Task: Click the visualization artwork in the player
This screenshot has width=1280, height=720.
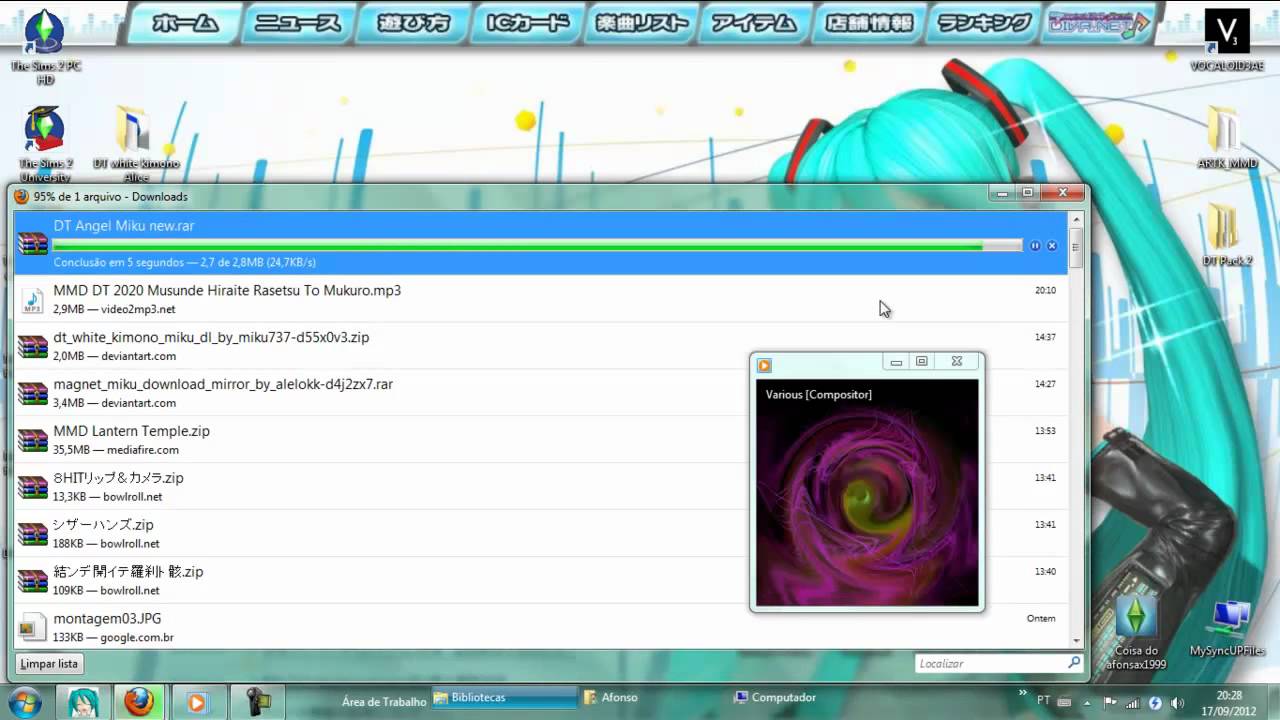Action: pyautogui.click(x=867, y=492)
